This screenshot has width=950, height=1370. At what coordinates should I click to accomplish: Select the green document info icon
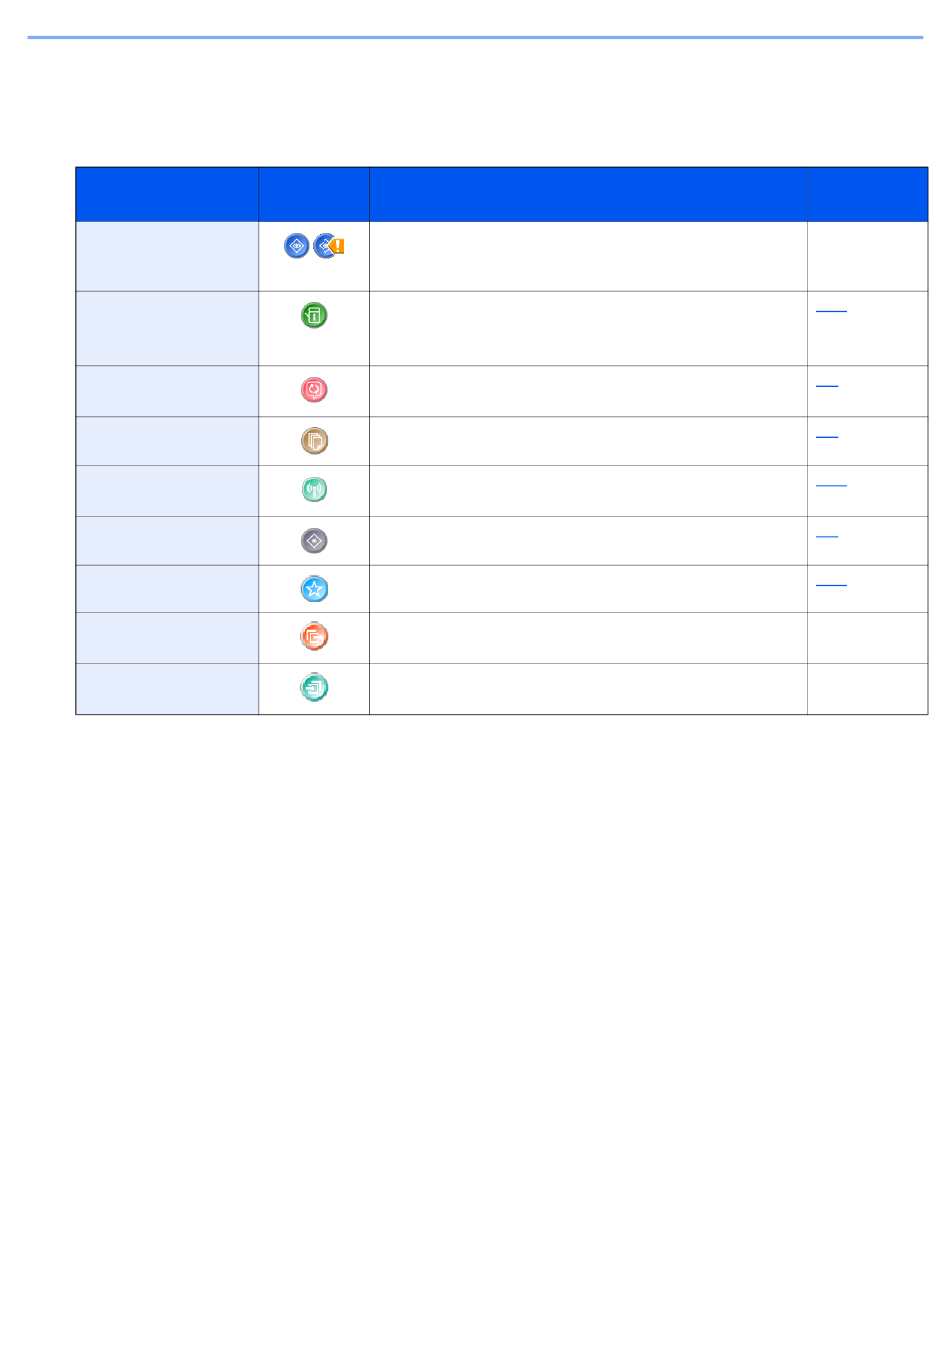(x=314, y=316)
